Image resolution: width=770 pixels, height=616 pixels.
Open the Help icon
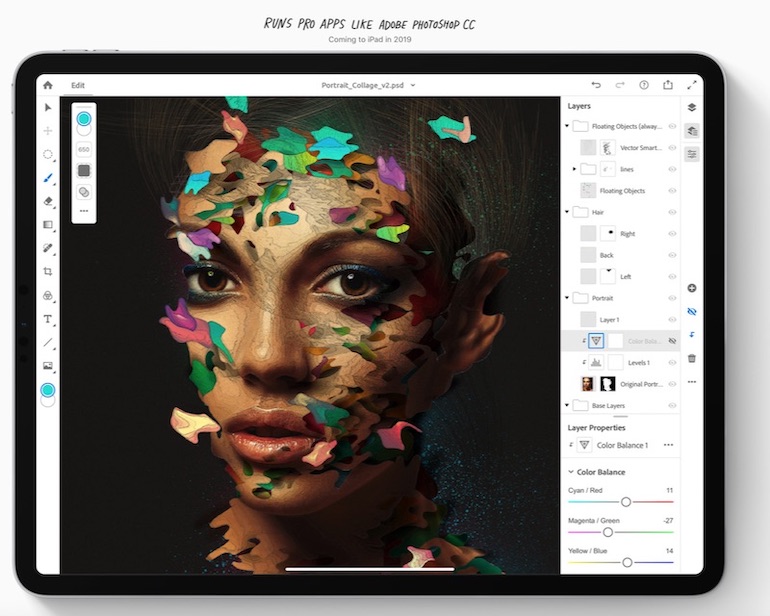point(644,85)
